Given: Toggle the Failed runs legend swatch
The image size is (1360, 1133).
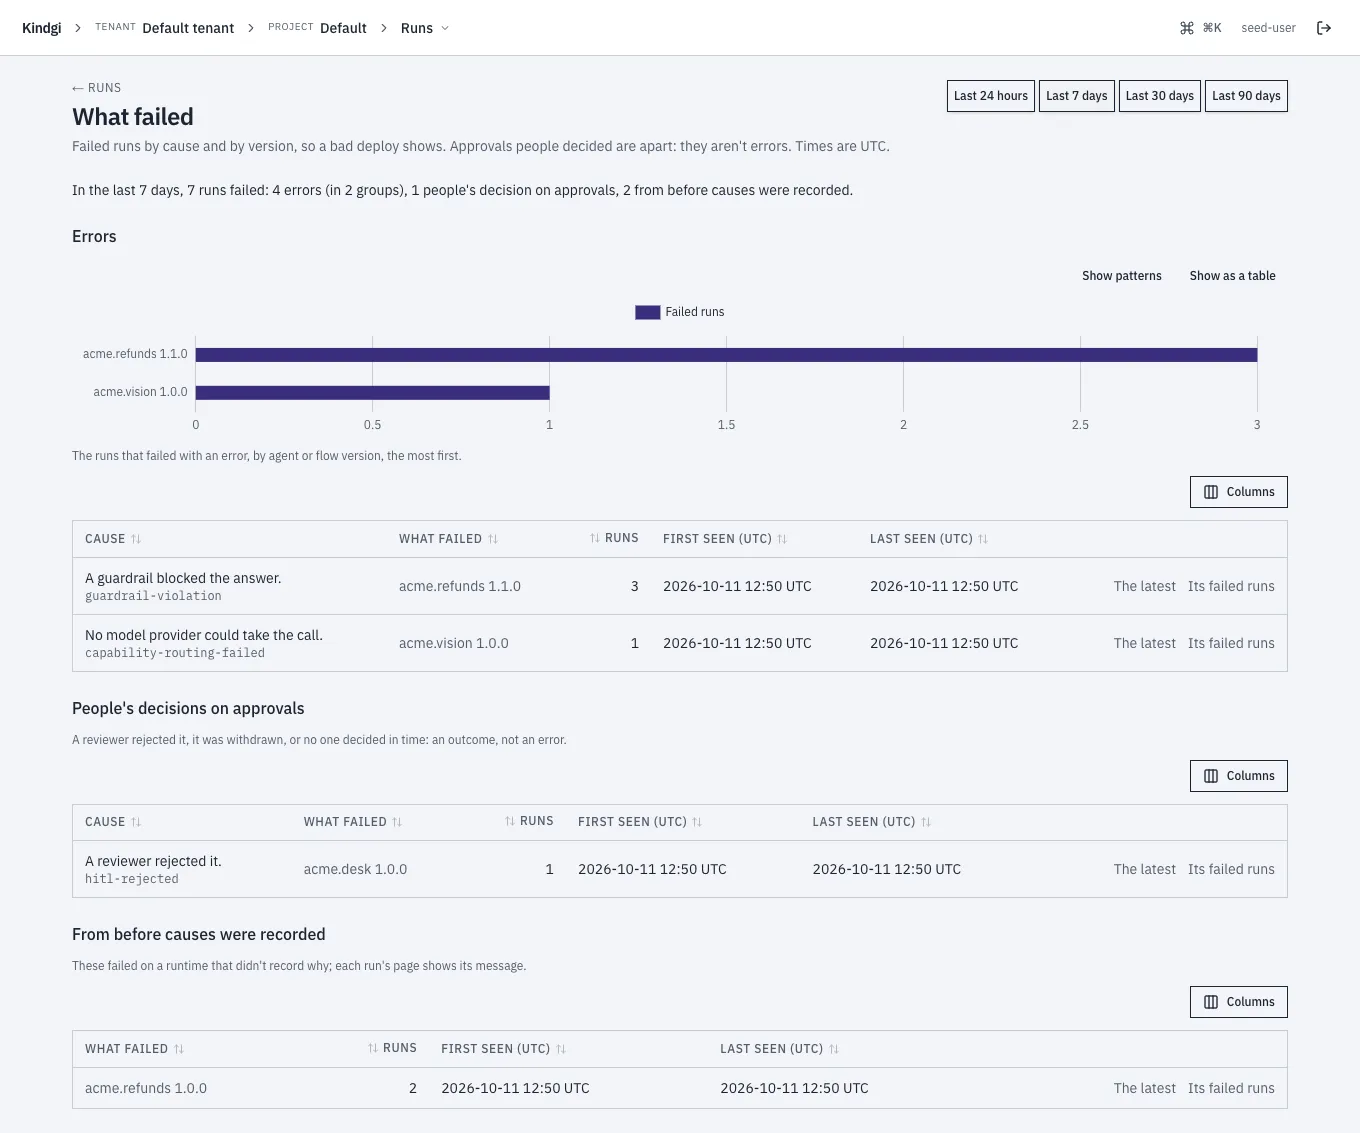Looking at the screenshot, I should (x=647, y=312).
